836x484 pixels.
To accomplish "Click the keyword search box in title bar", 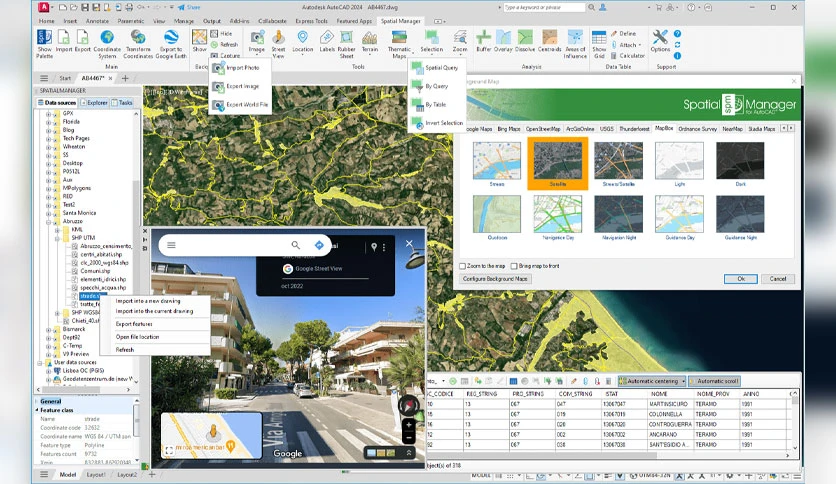I will point(544,7).
